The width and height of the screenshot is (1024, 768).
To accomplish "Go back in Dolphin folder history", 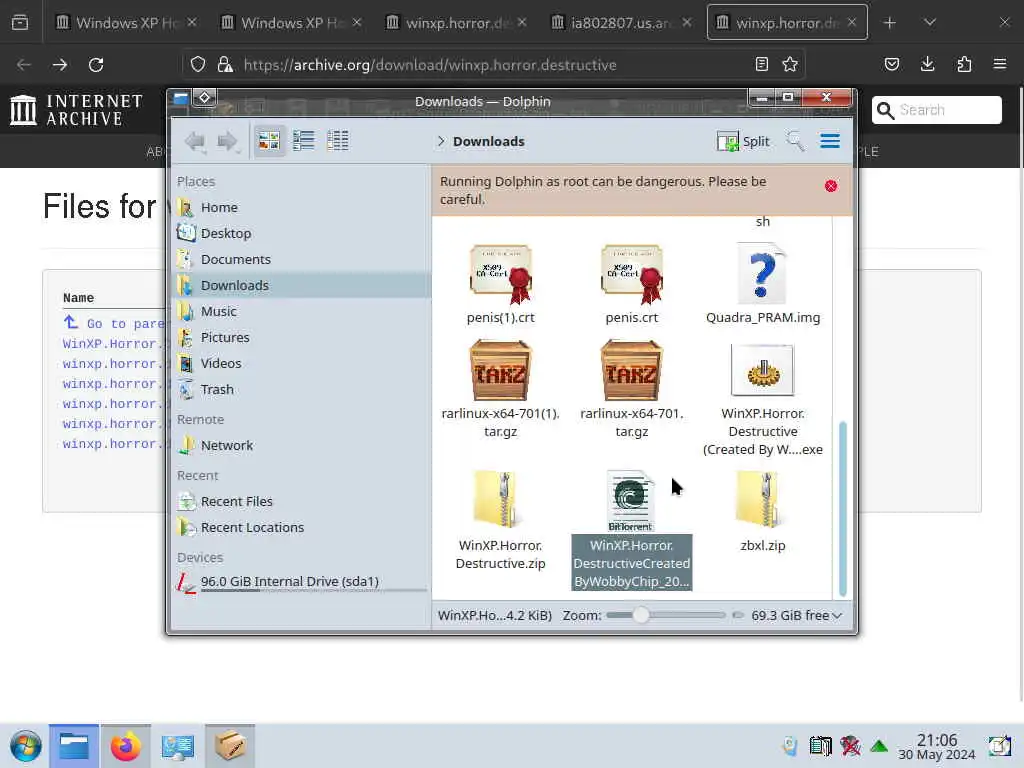I will pos(195,141).
